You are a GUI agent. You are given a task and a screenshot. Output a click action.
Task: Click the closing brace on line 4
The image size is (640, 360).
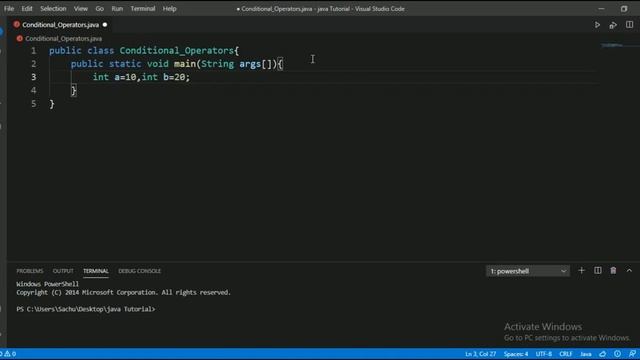tap(73, 91)
